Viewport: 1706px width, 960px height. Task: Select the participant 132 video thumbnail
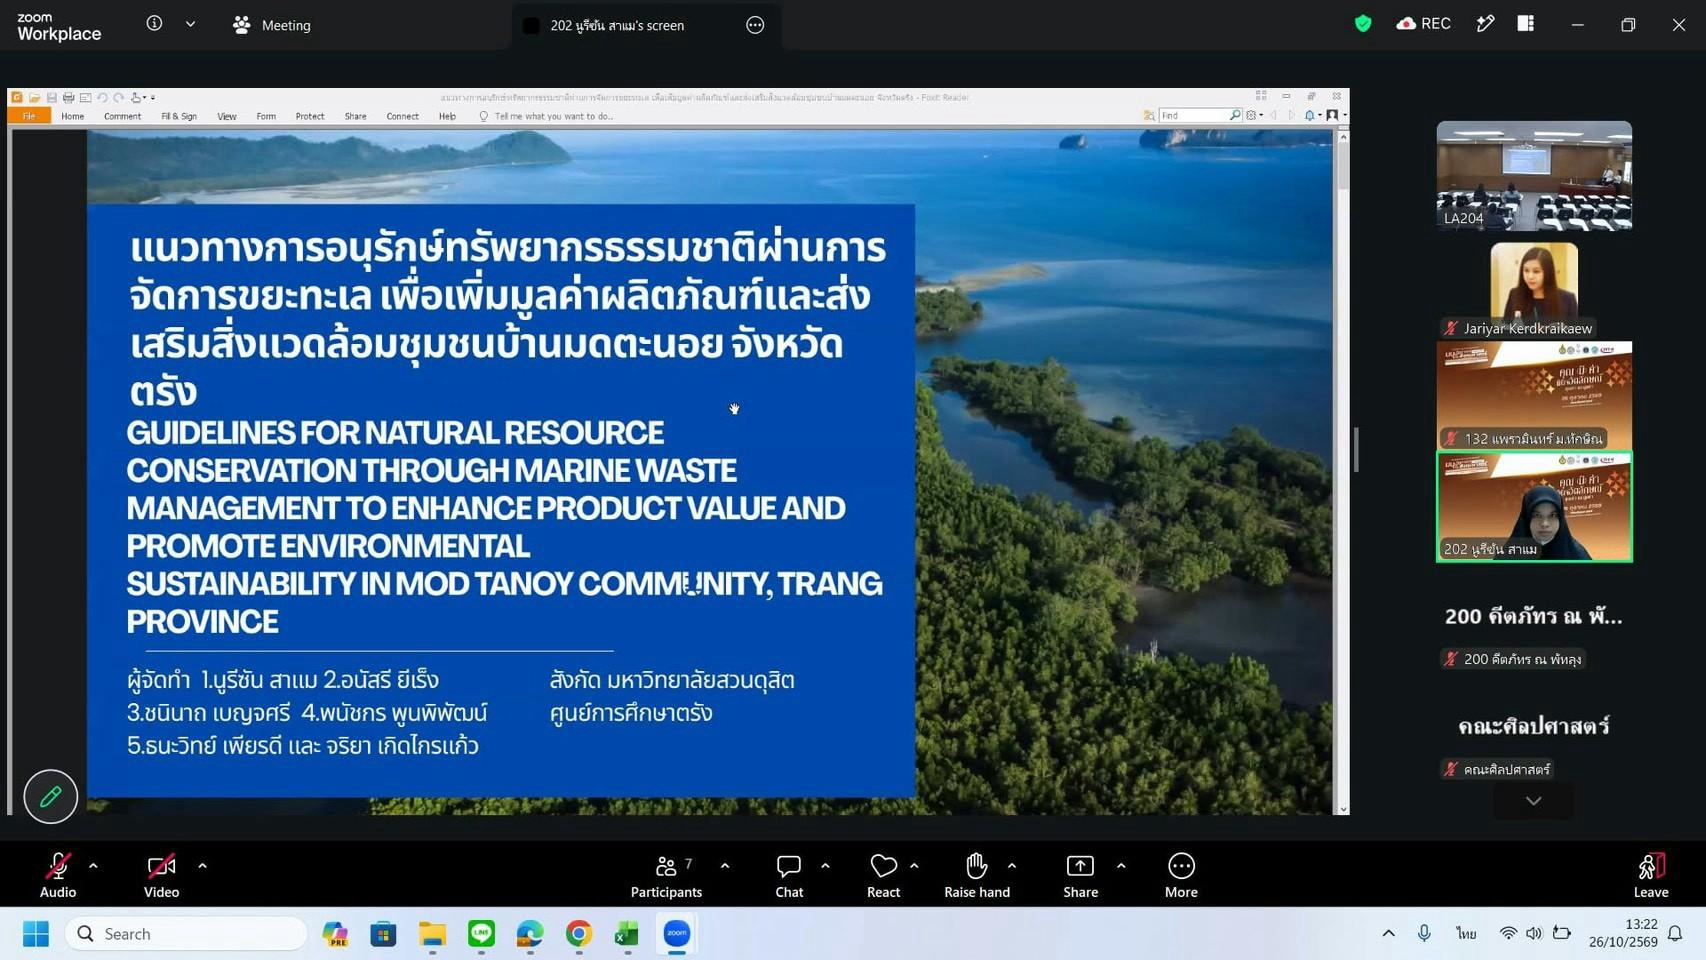(1534, 395)
